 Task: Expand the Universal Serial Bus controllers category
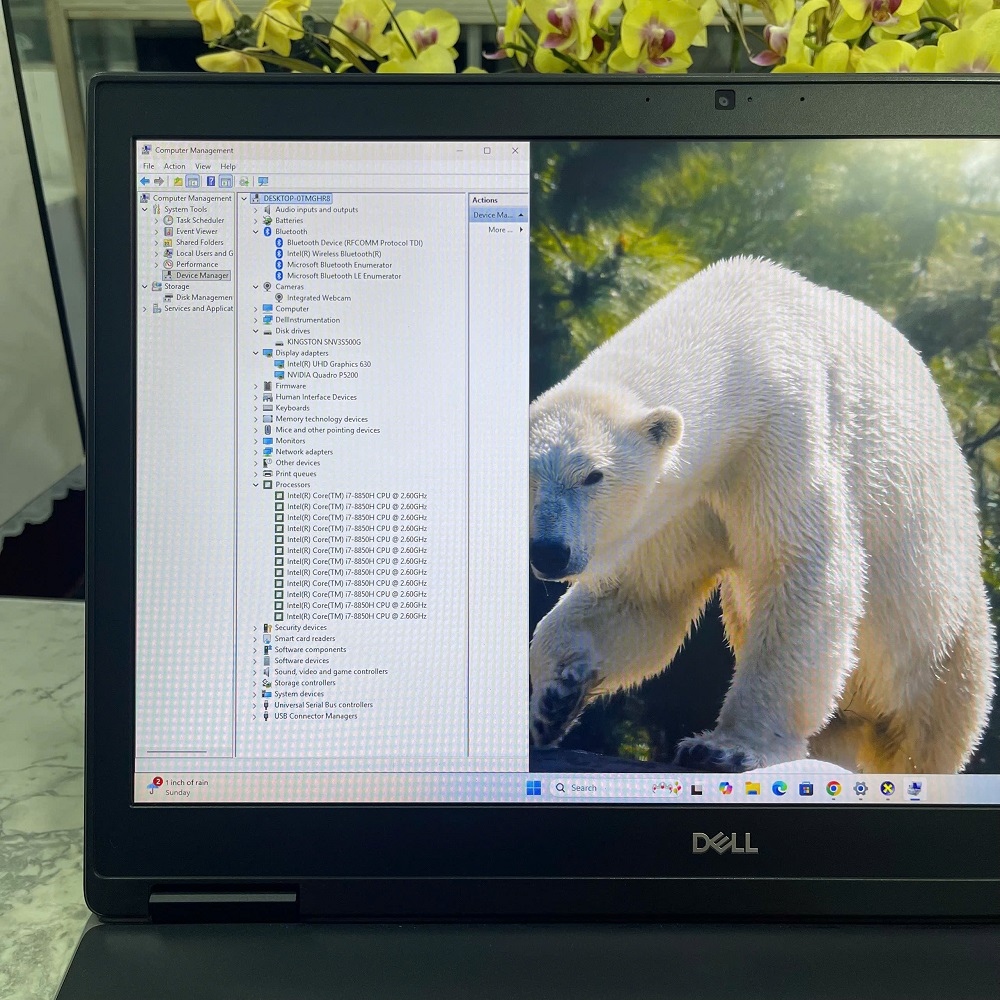[x=253, y=704]
